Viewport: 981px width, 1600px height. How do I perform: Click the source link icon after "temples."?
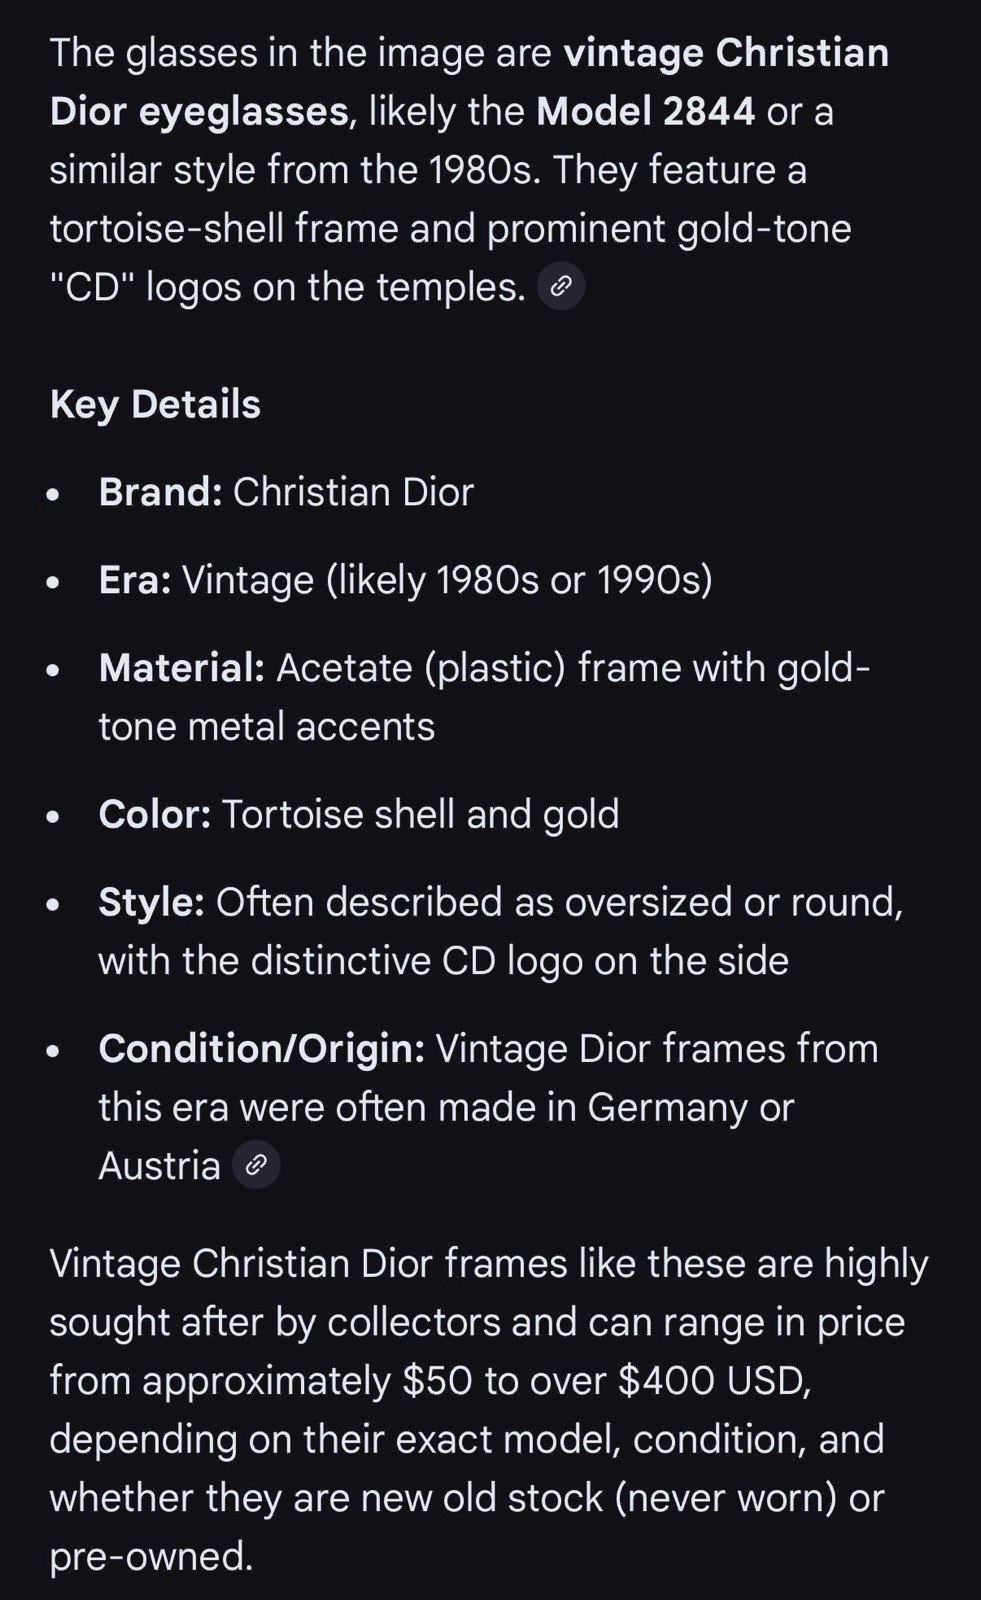561,287
